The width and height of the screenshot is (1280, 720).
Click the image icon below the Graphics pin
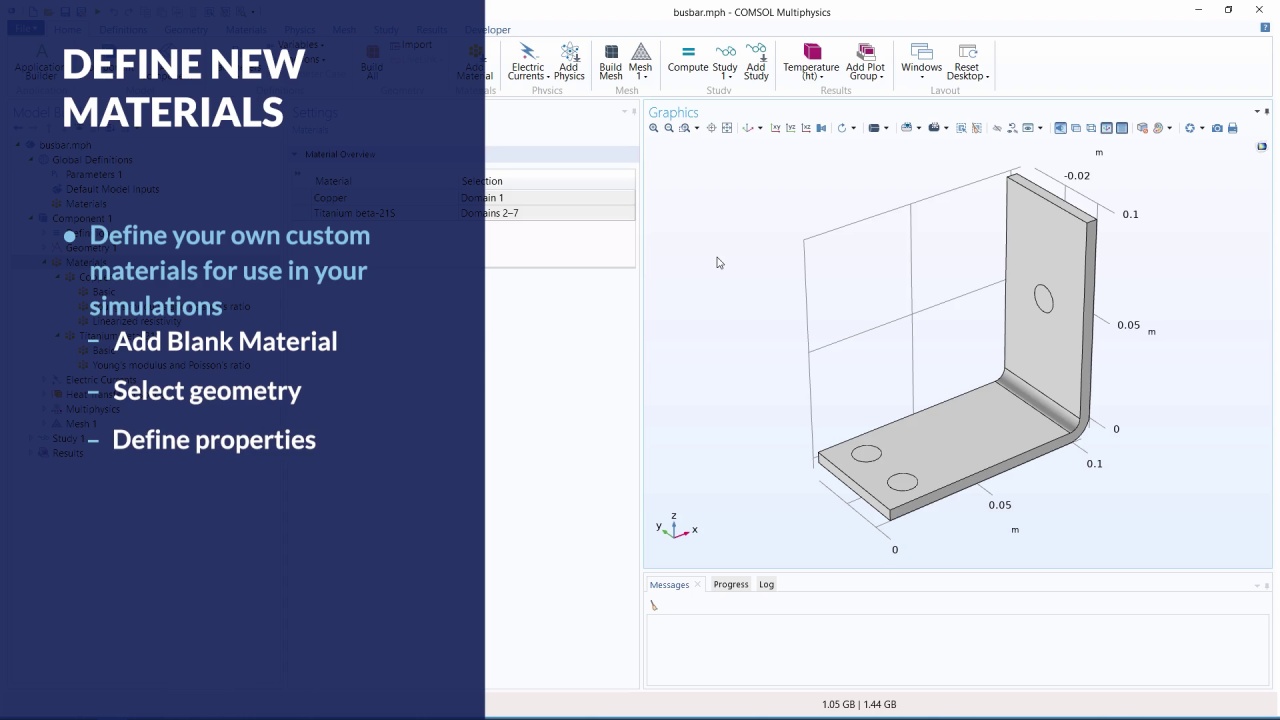(x=1262, y=147)
